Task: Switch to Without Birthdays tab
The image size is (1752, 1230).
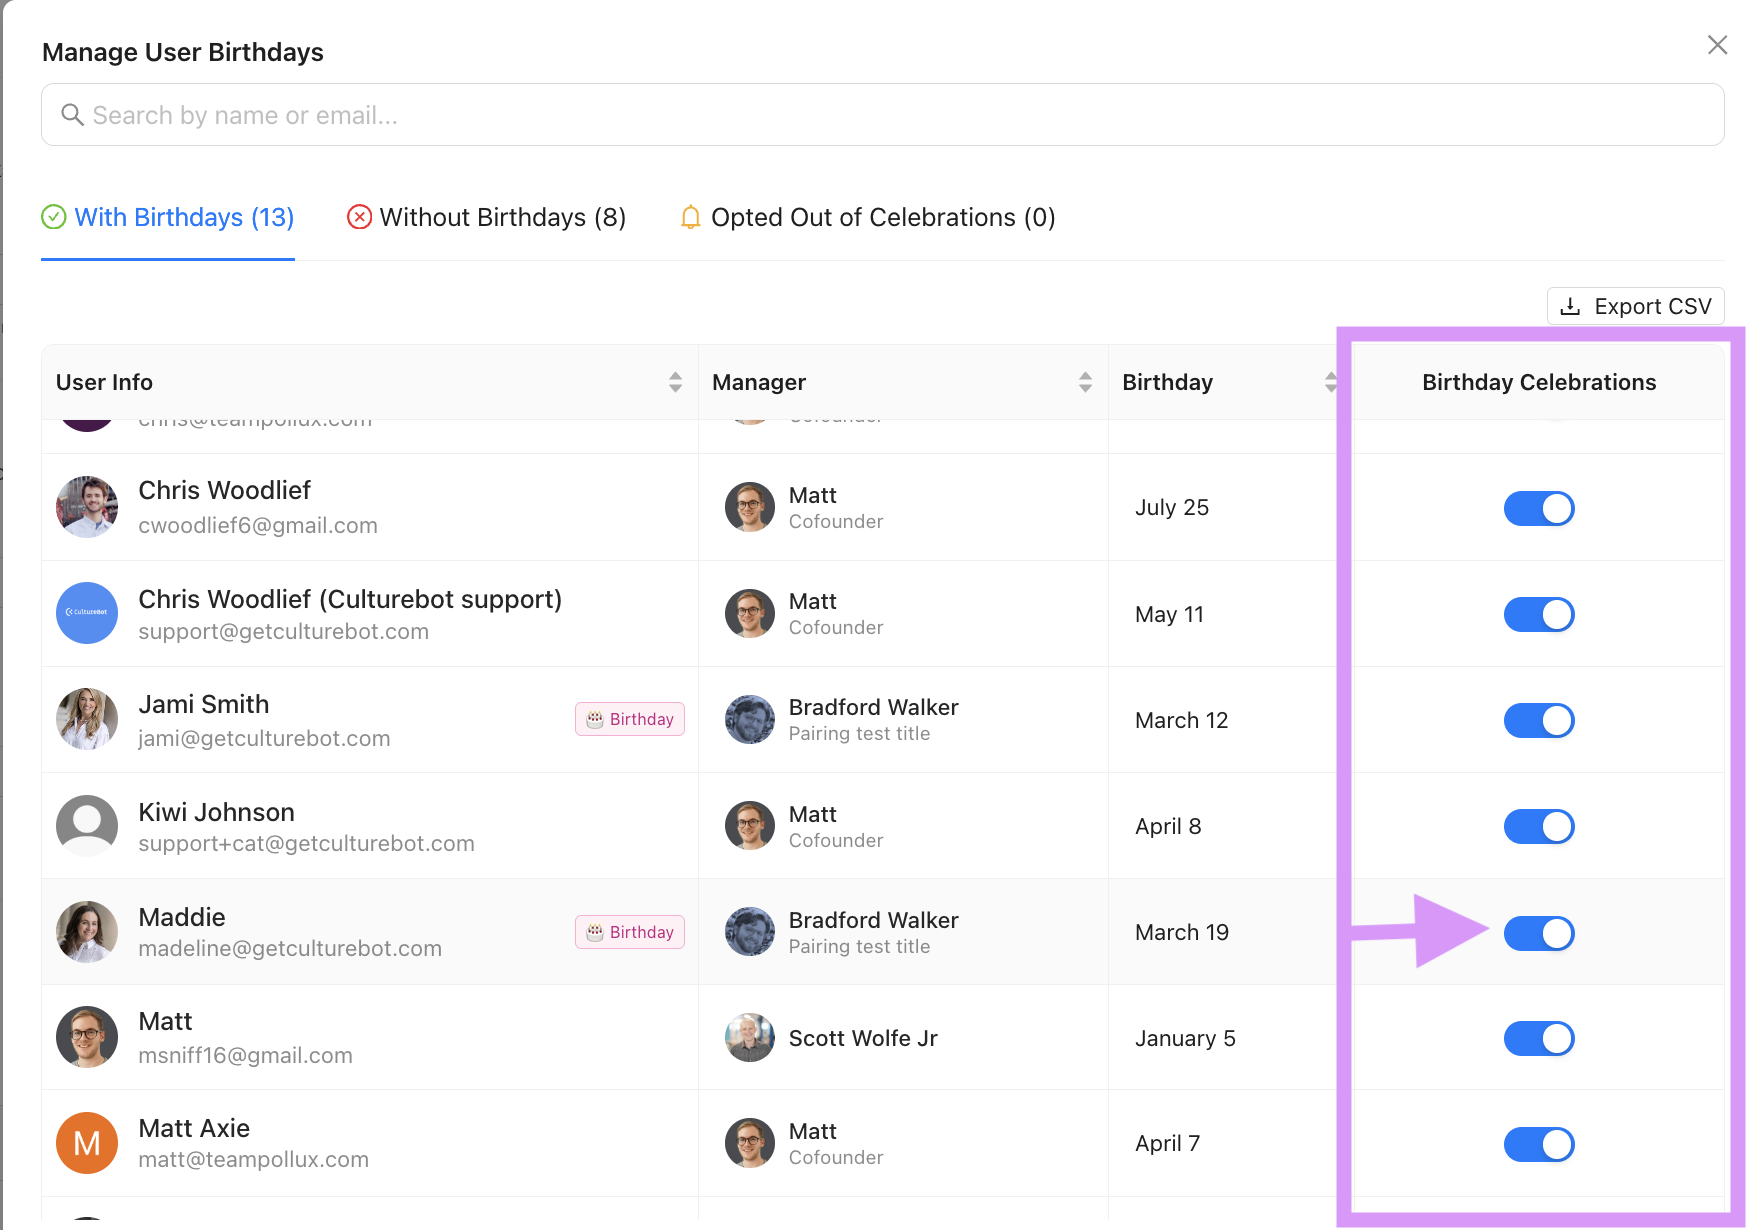Action: click(486, 217)
